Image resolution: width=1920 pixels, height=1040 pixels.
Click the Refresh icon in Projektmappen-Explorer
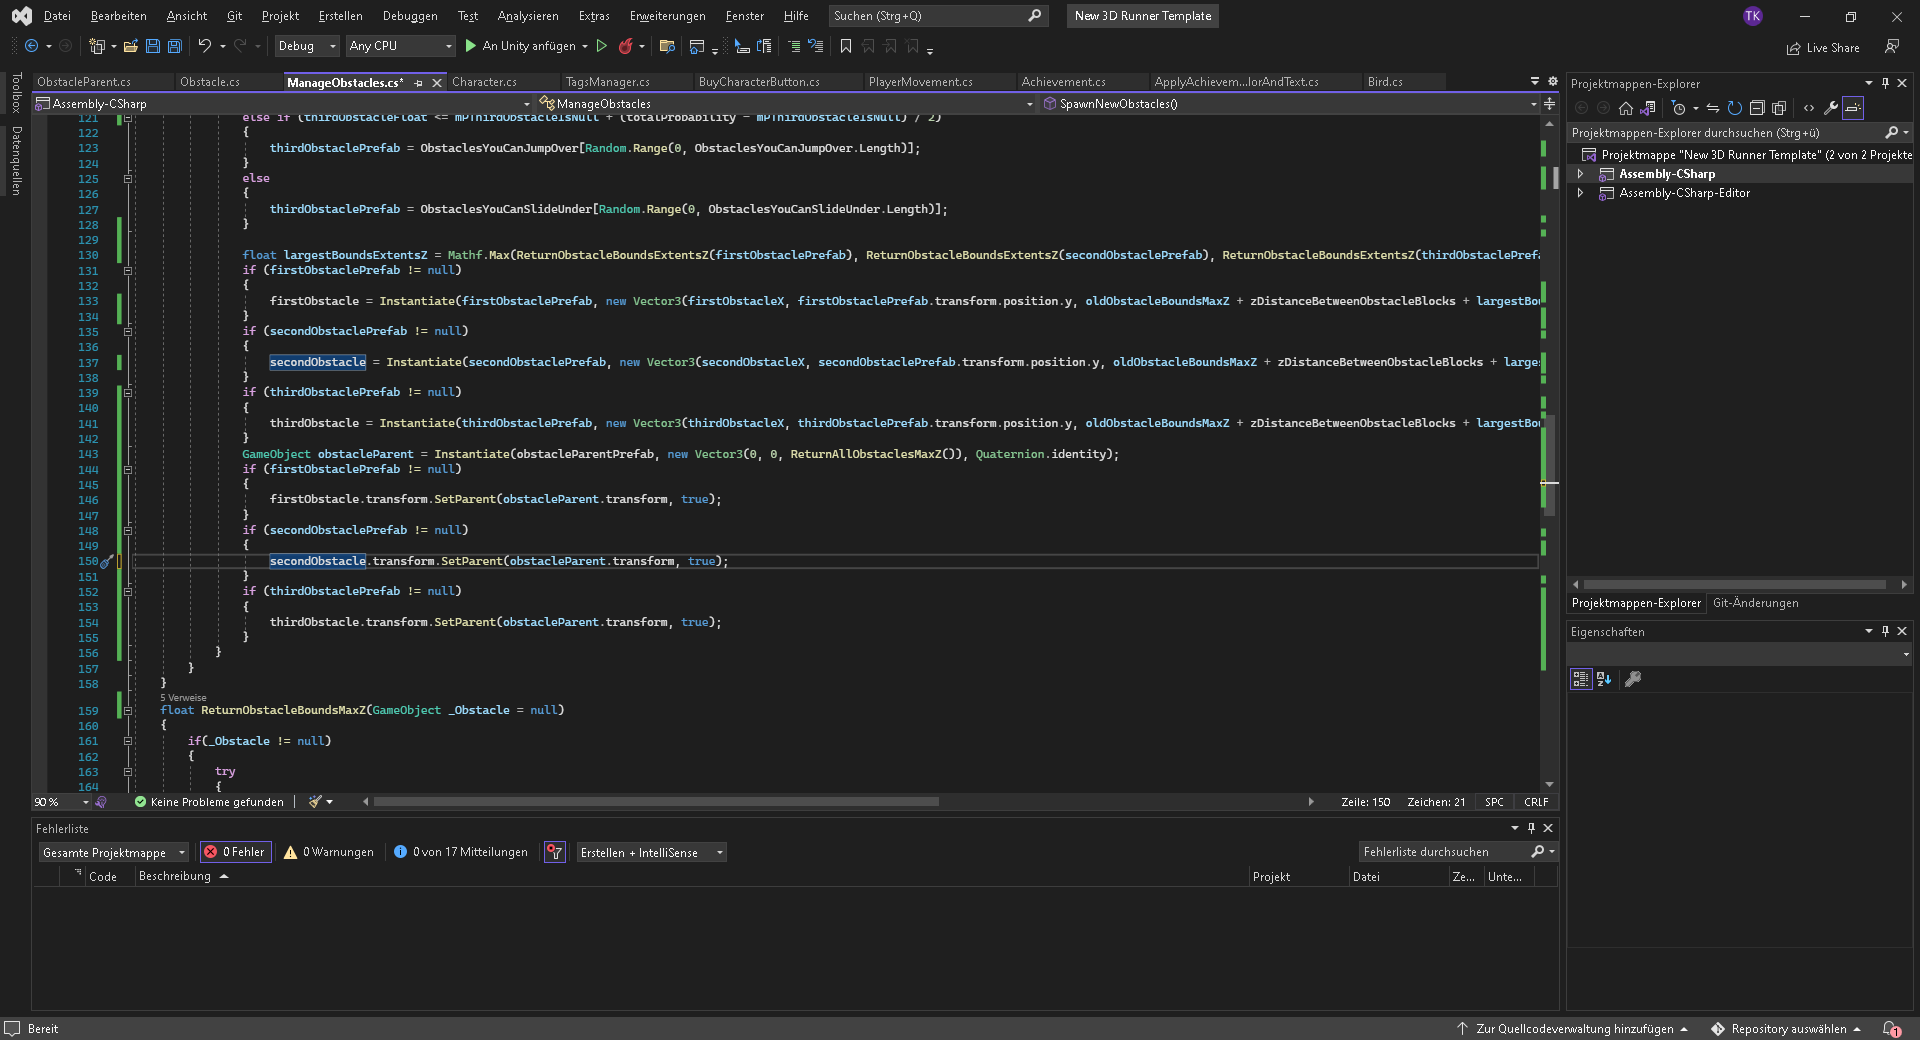1735,108
